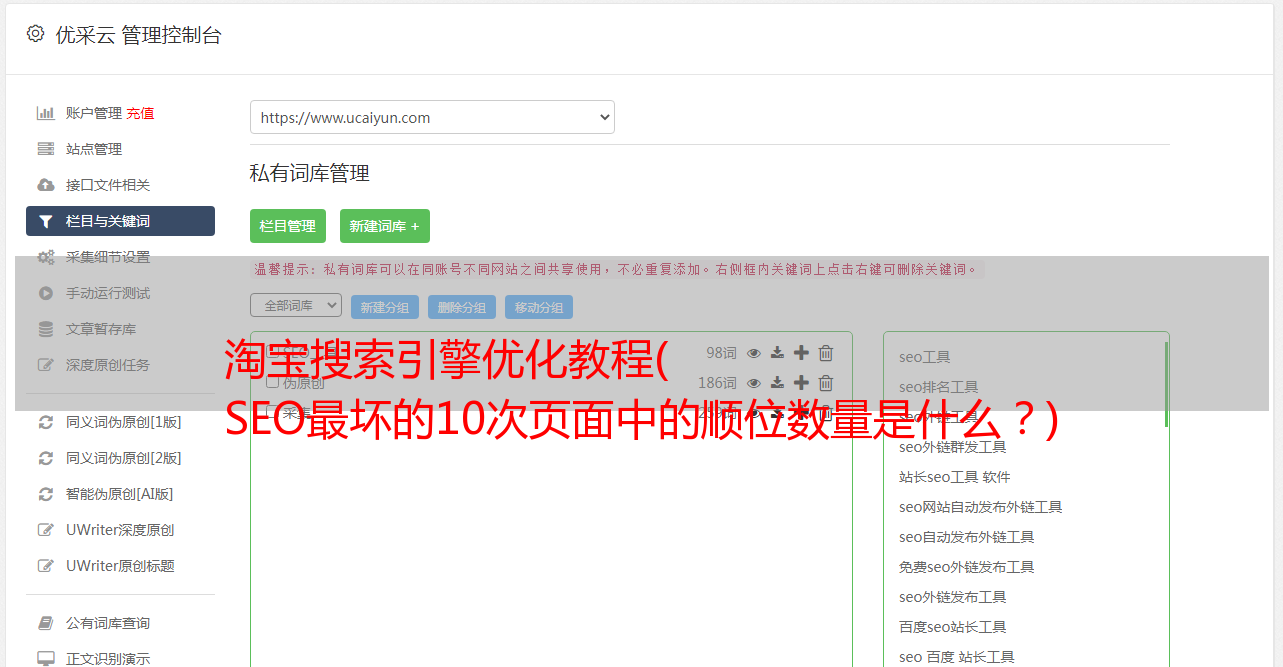Open UWriter深度原创 in the sidebar
Image resolution: width=1283 pixels, height=667 pixels.
tap(120, 530)
